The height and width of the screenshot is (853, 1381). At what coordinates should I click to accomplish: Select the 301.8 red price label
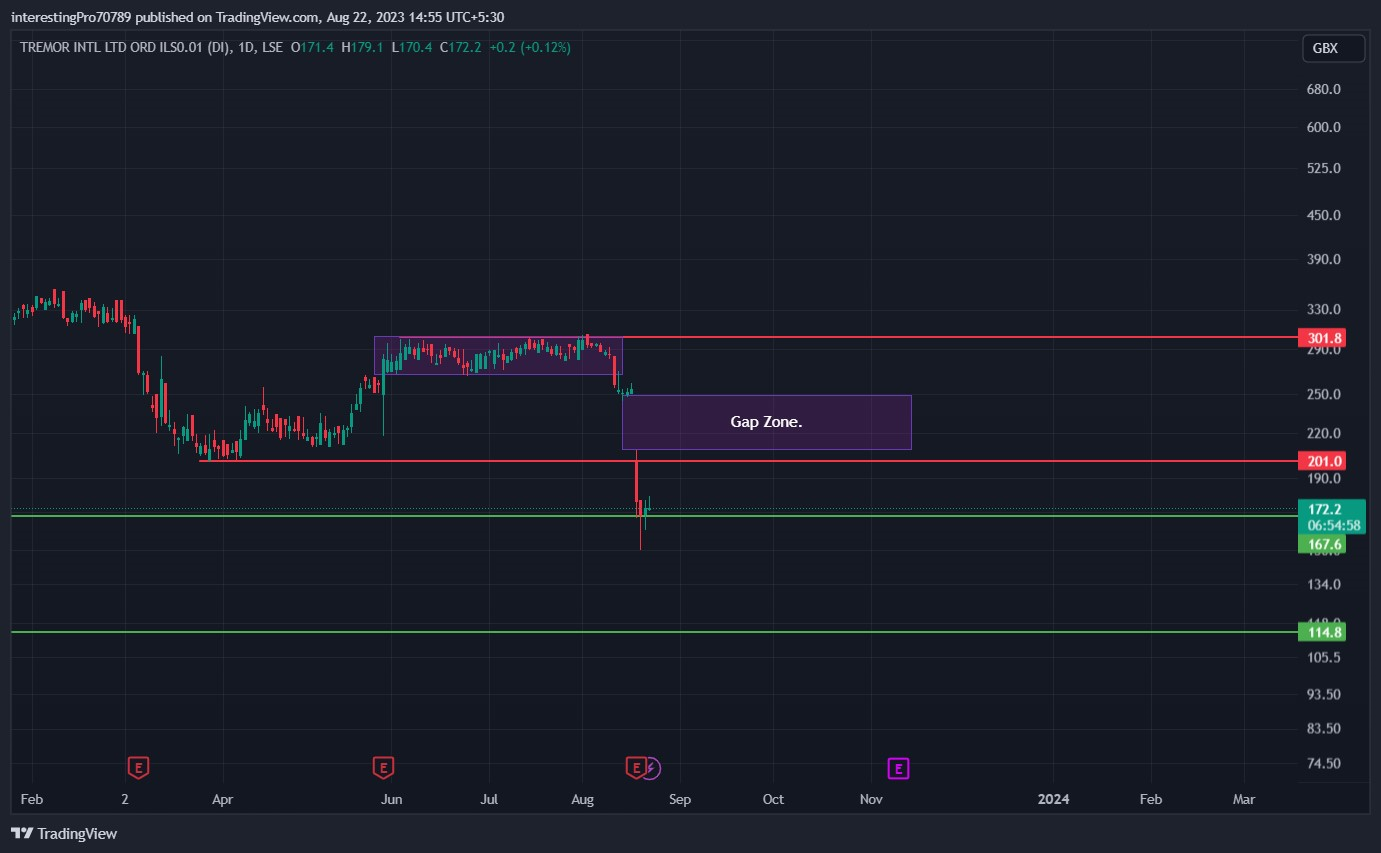[1321, 337]
